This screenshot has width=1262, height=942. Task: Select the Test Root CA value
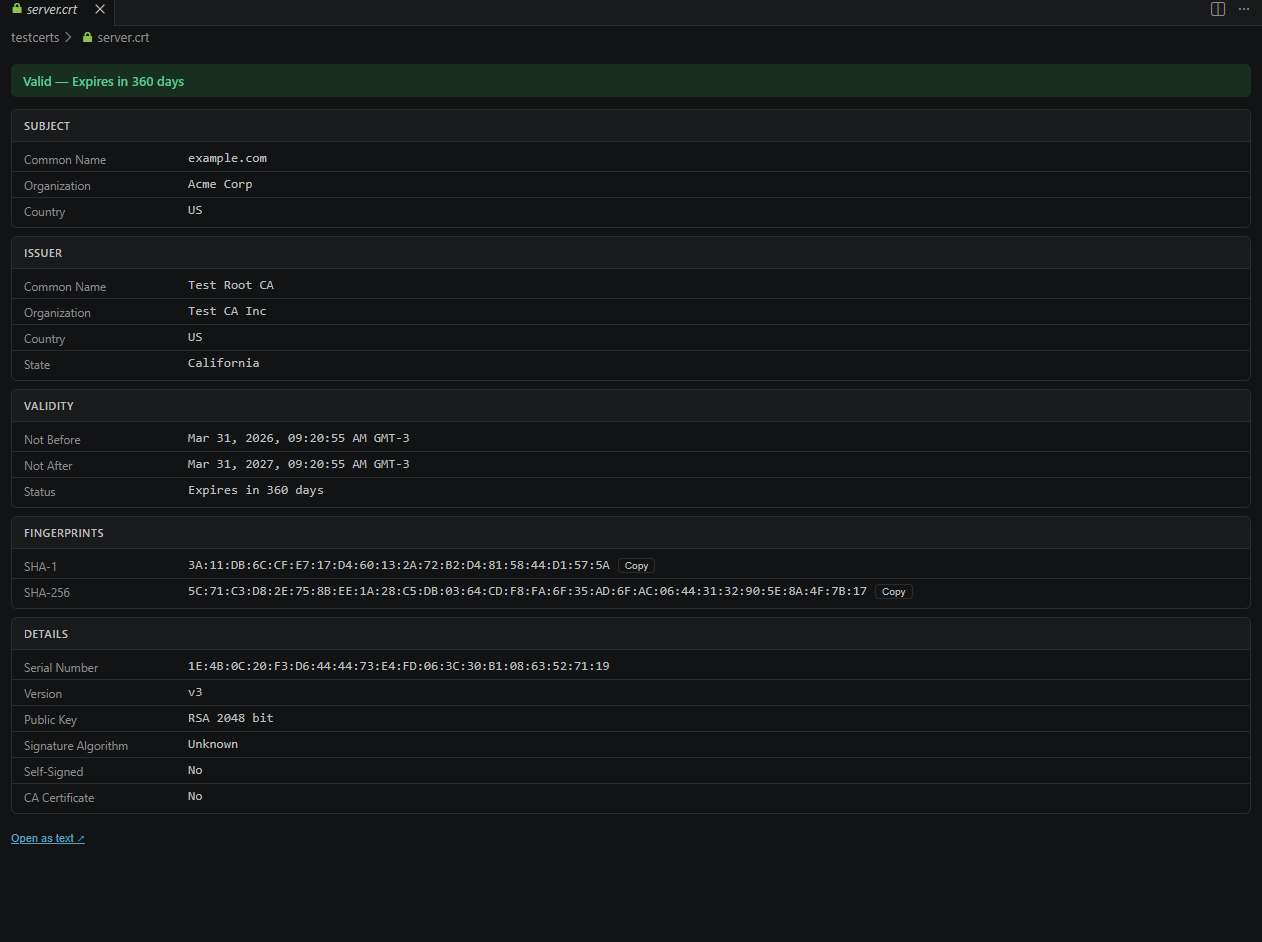click(x=231, y=285)
